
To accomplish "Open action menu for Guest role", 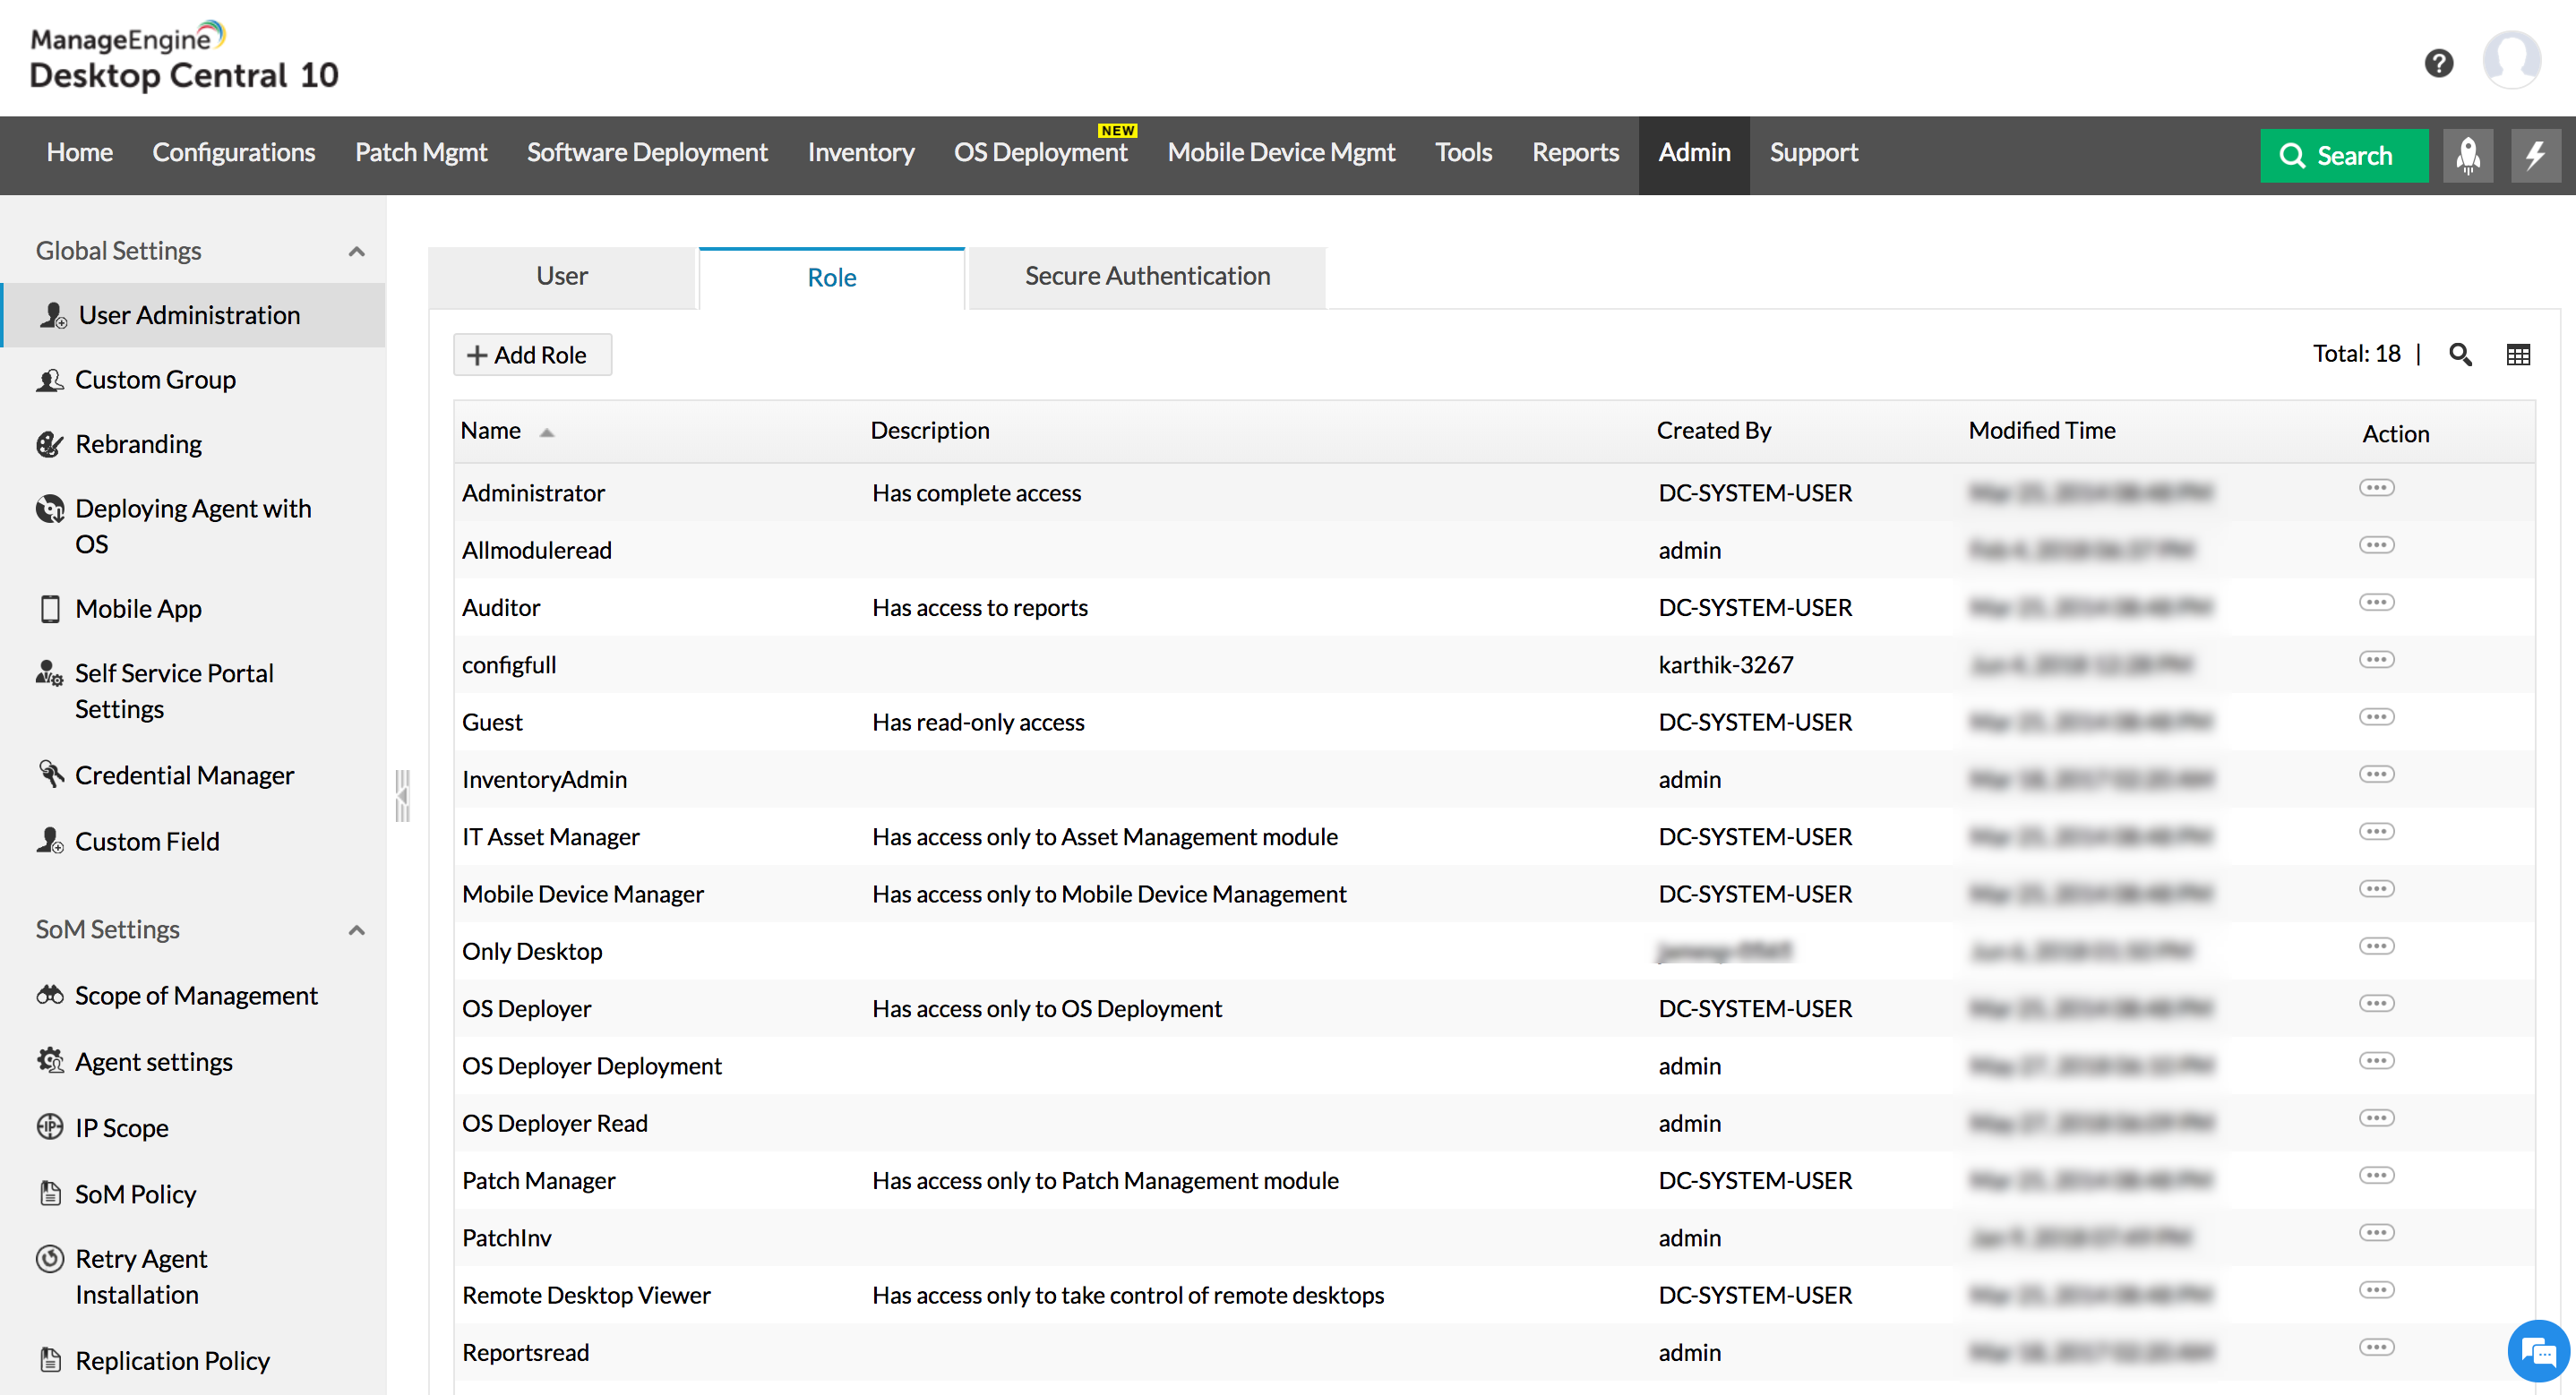I will (2376, 717).
